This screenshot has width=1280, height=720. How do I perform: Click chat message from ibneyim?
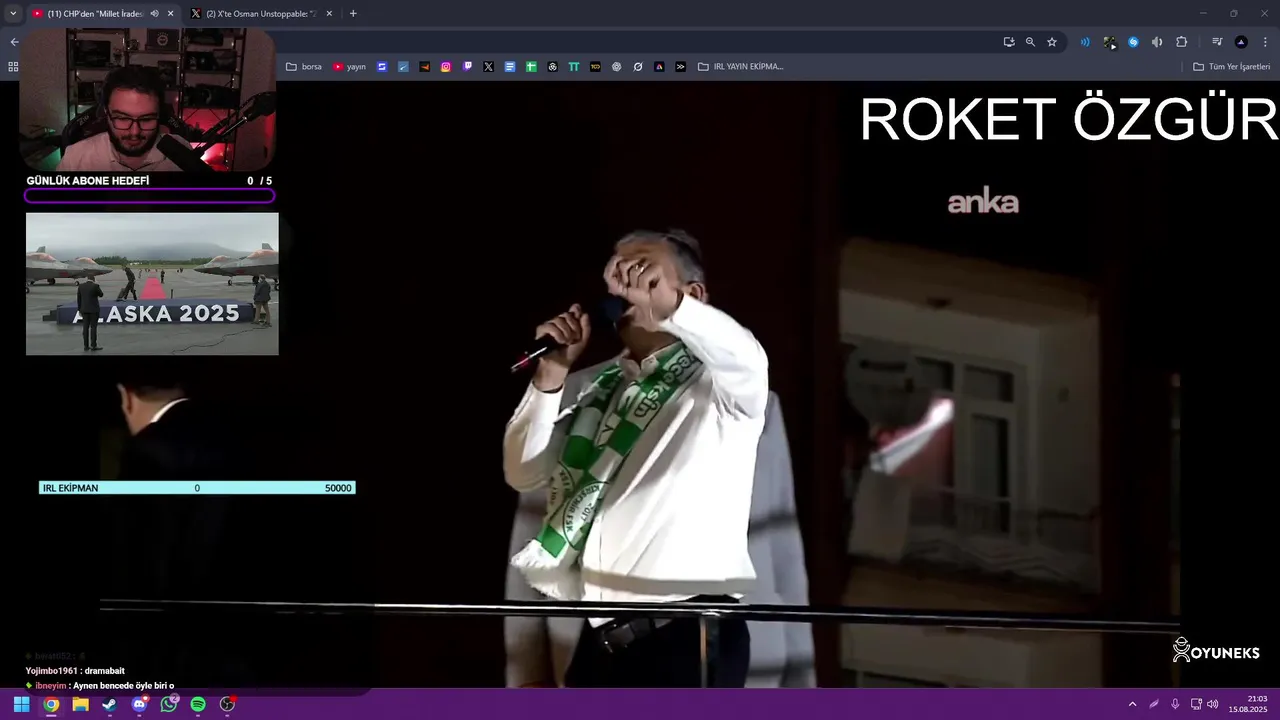click(100, 686)
